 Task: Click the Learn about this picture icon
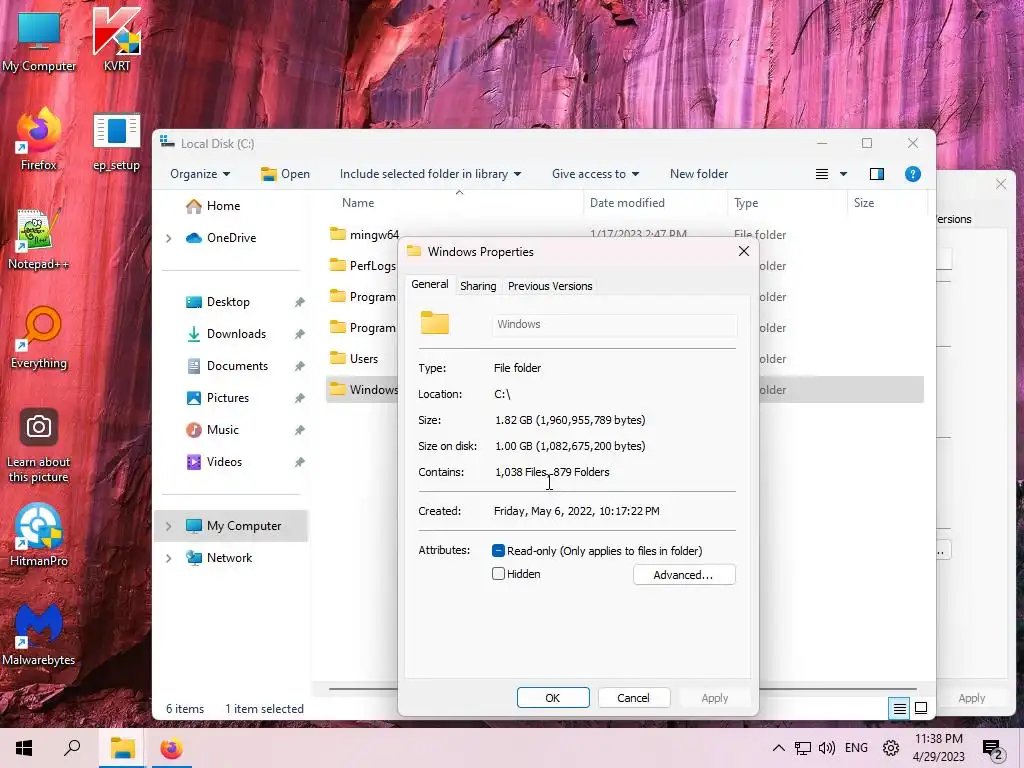click(x=39, y=445)
